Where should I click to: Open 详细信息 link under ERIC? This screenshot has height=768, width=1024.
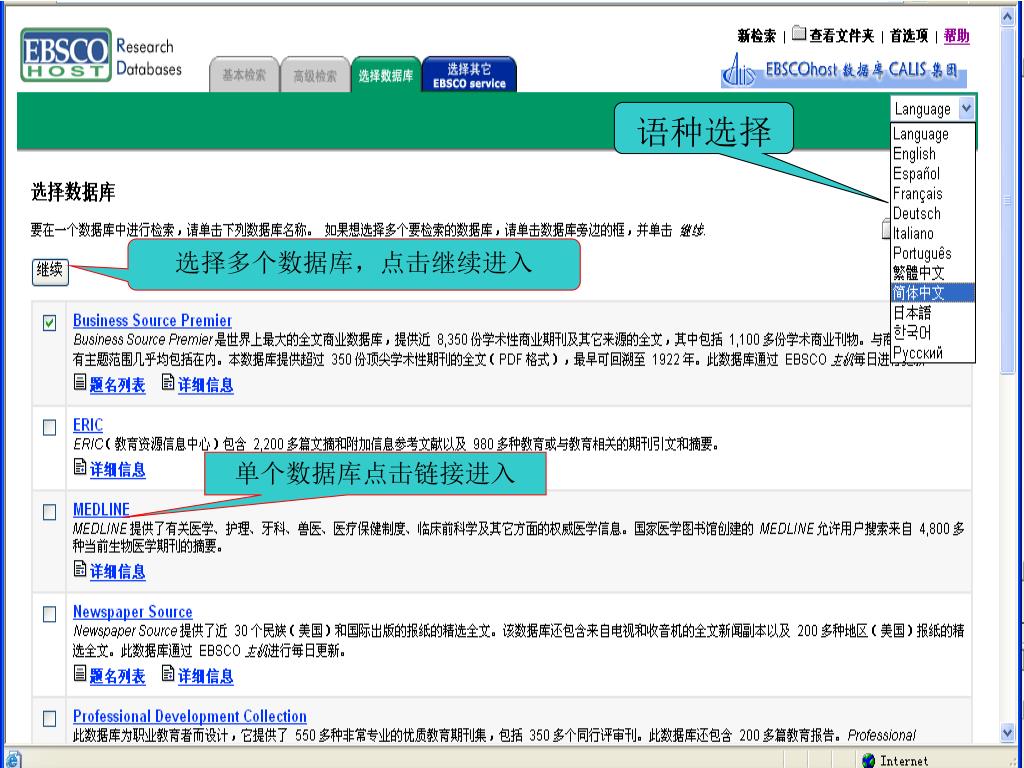coord(118,470)
